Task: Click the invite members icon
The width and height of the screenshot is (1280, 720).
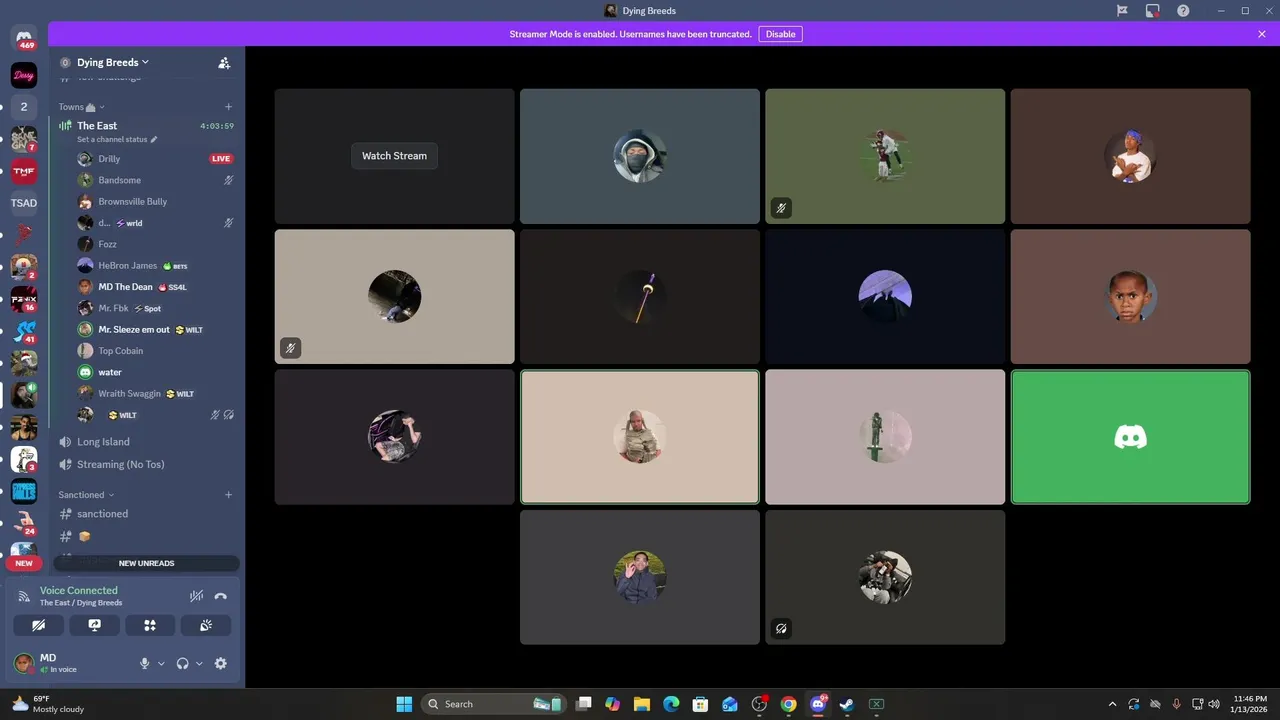Action: coord(224,63)
